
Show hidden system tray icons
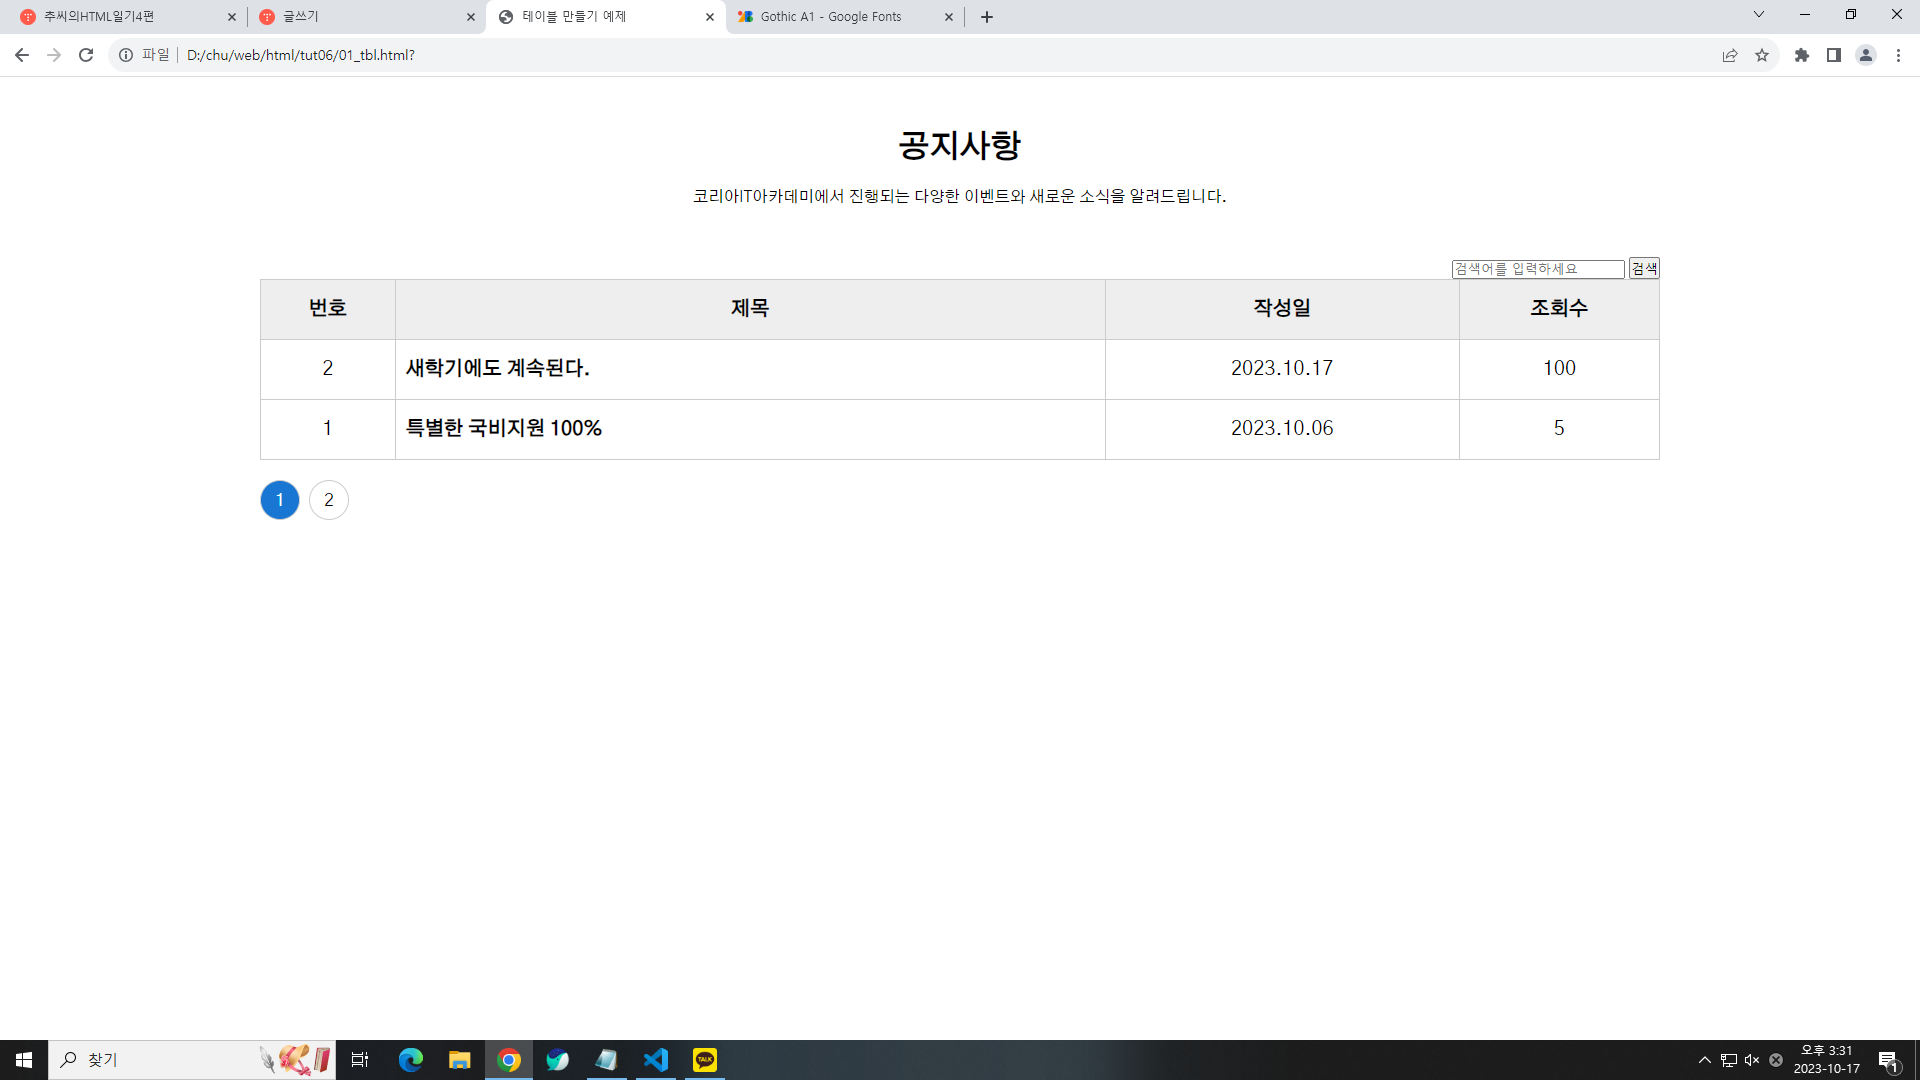click(1705, 1060)
